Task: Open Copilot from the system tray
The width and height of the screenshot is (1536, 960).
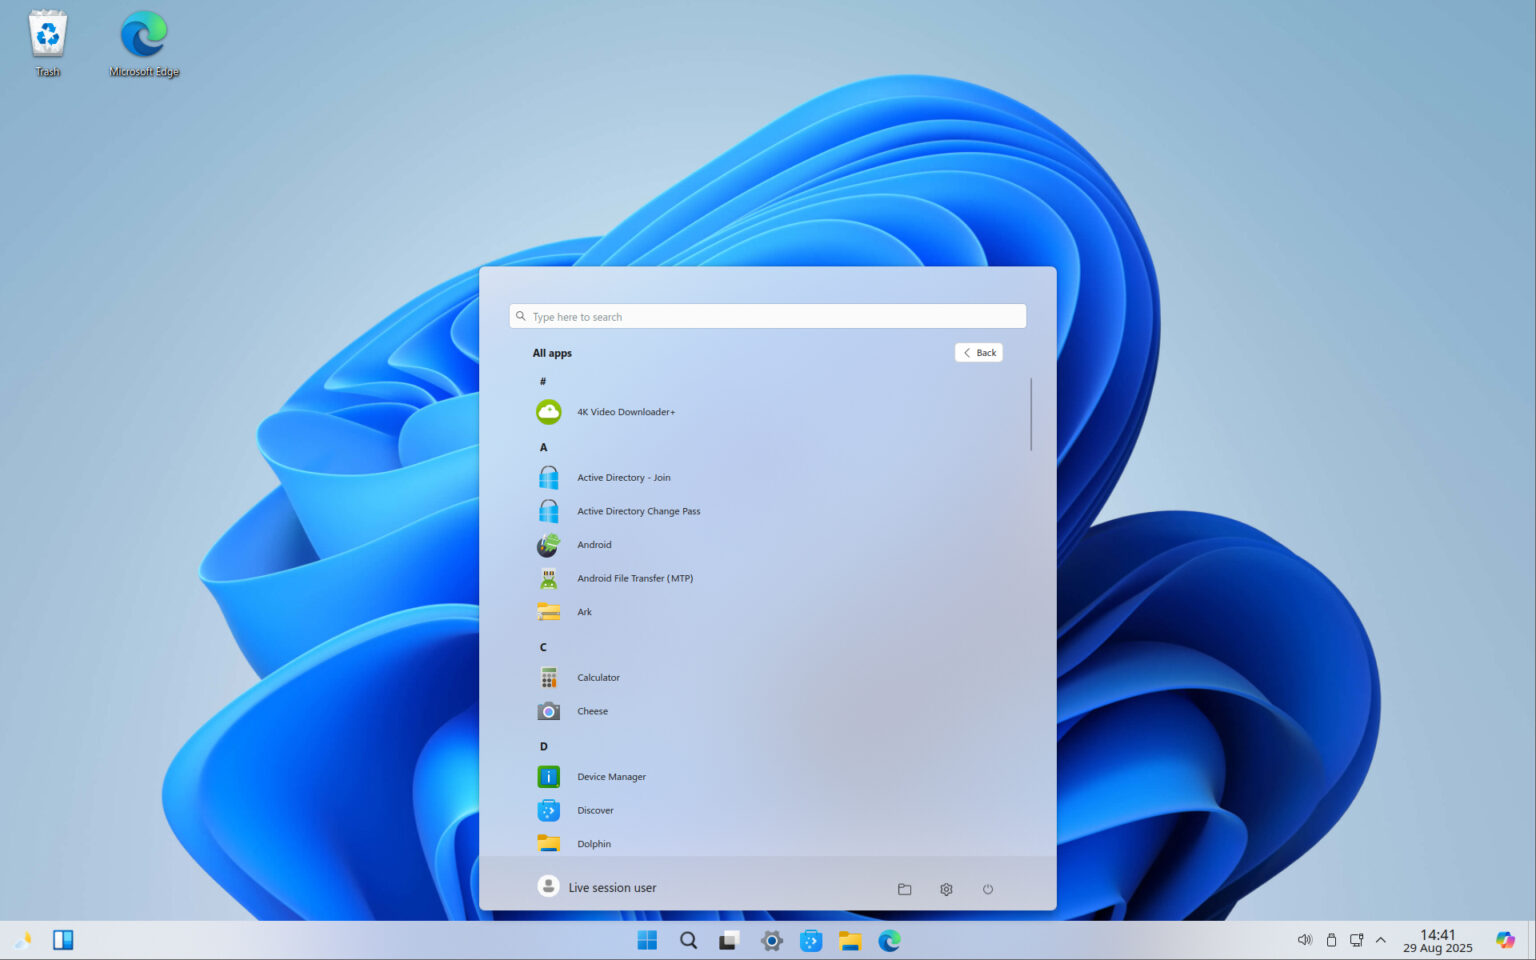Action: click(x=1505, y=940)
